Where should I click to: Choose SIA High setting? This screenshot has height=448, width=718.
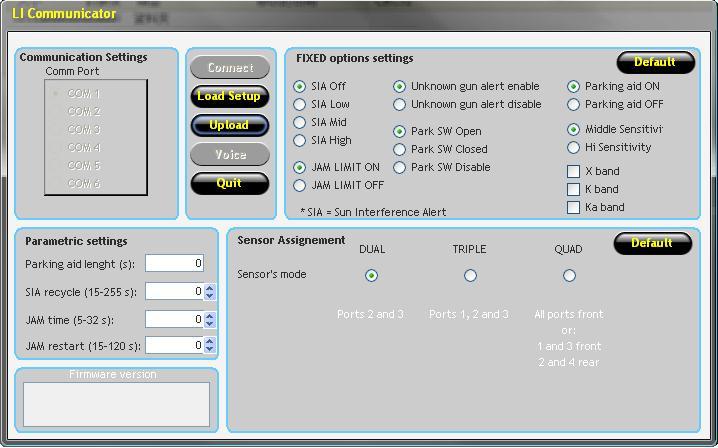pyautogui.click(x=299, y=141)
